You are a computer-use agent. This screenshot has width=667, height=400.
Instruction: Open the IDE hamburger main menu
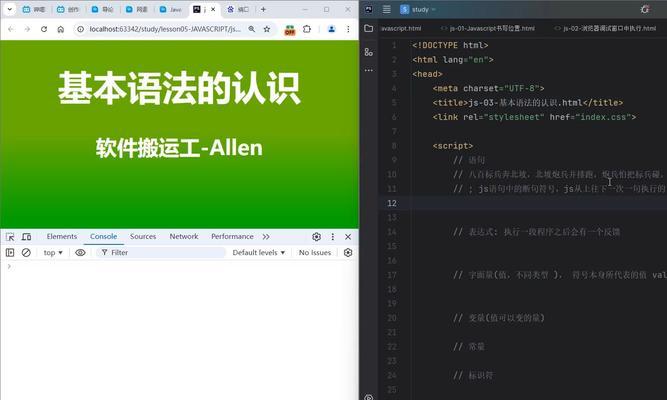tap(387, 9)
